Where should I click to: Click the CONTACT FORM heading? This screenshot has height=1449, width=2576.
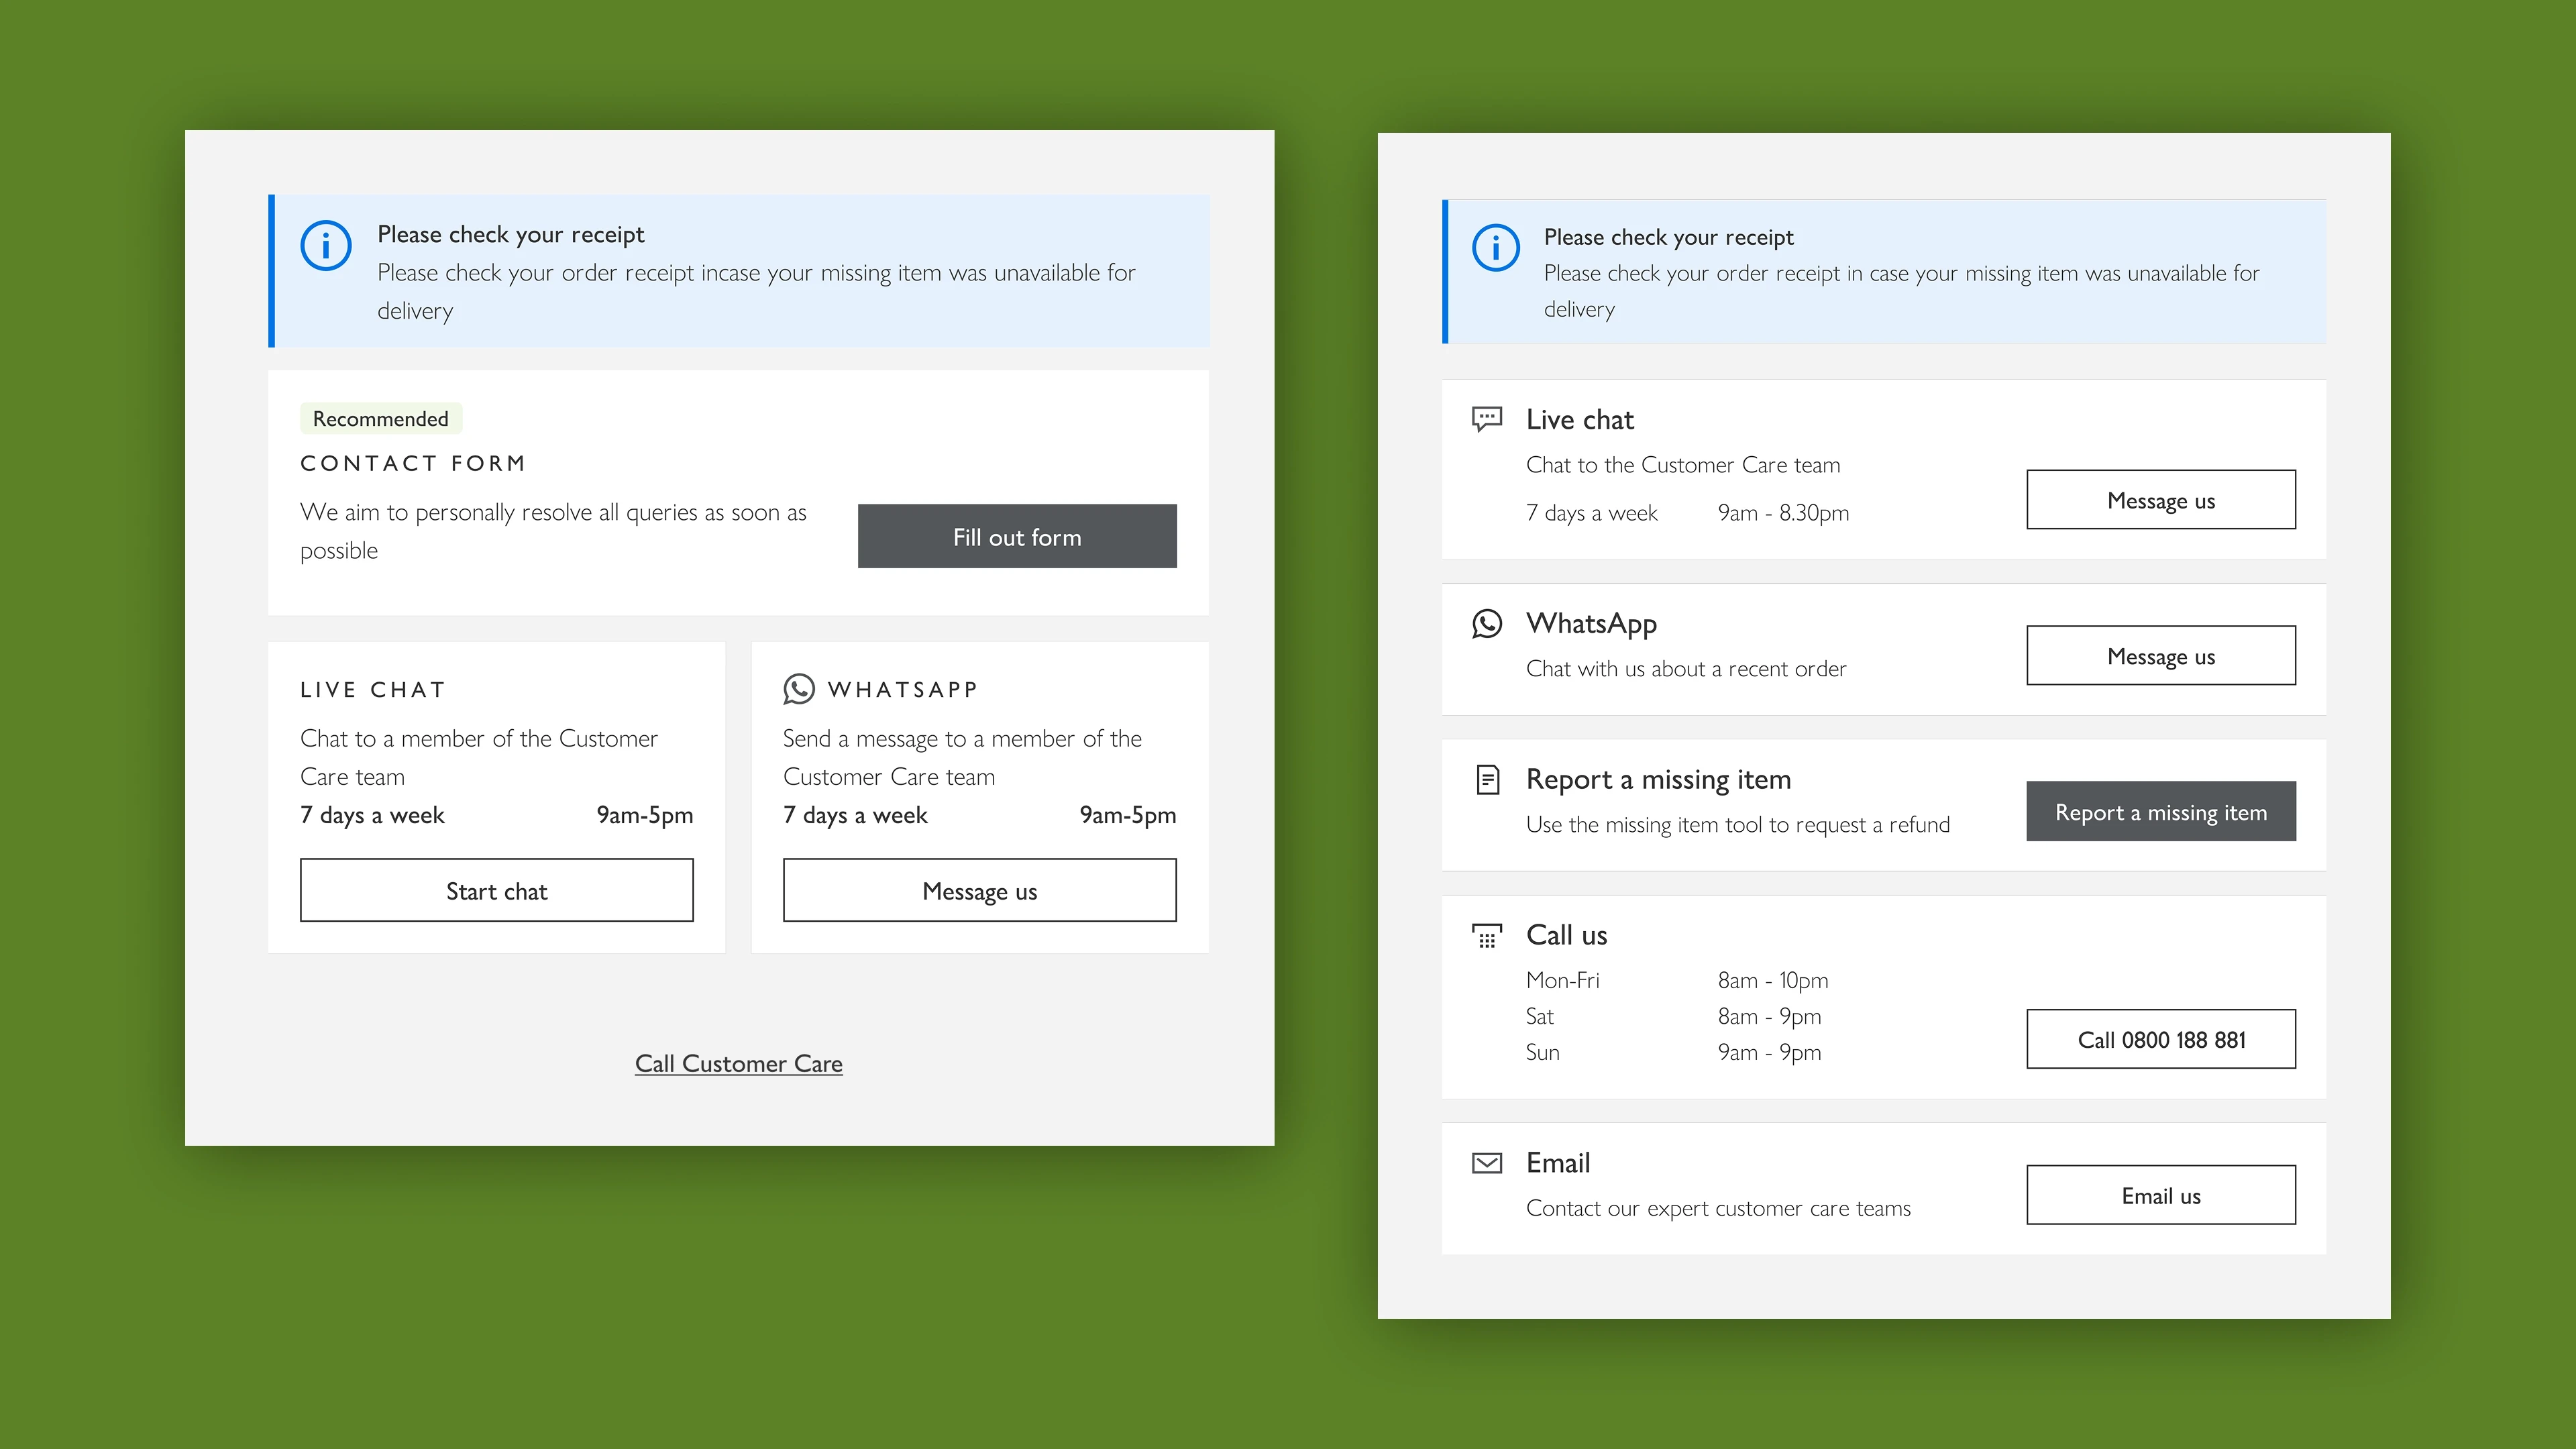click(x=413, y=463)
